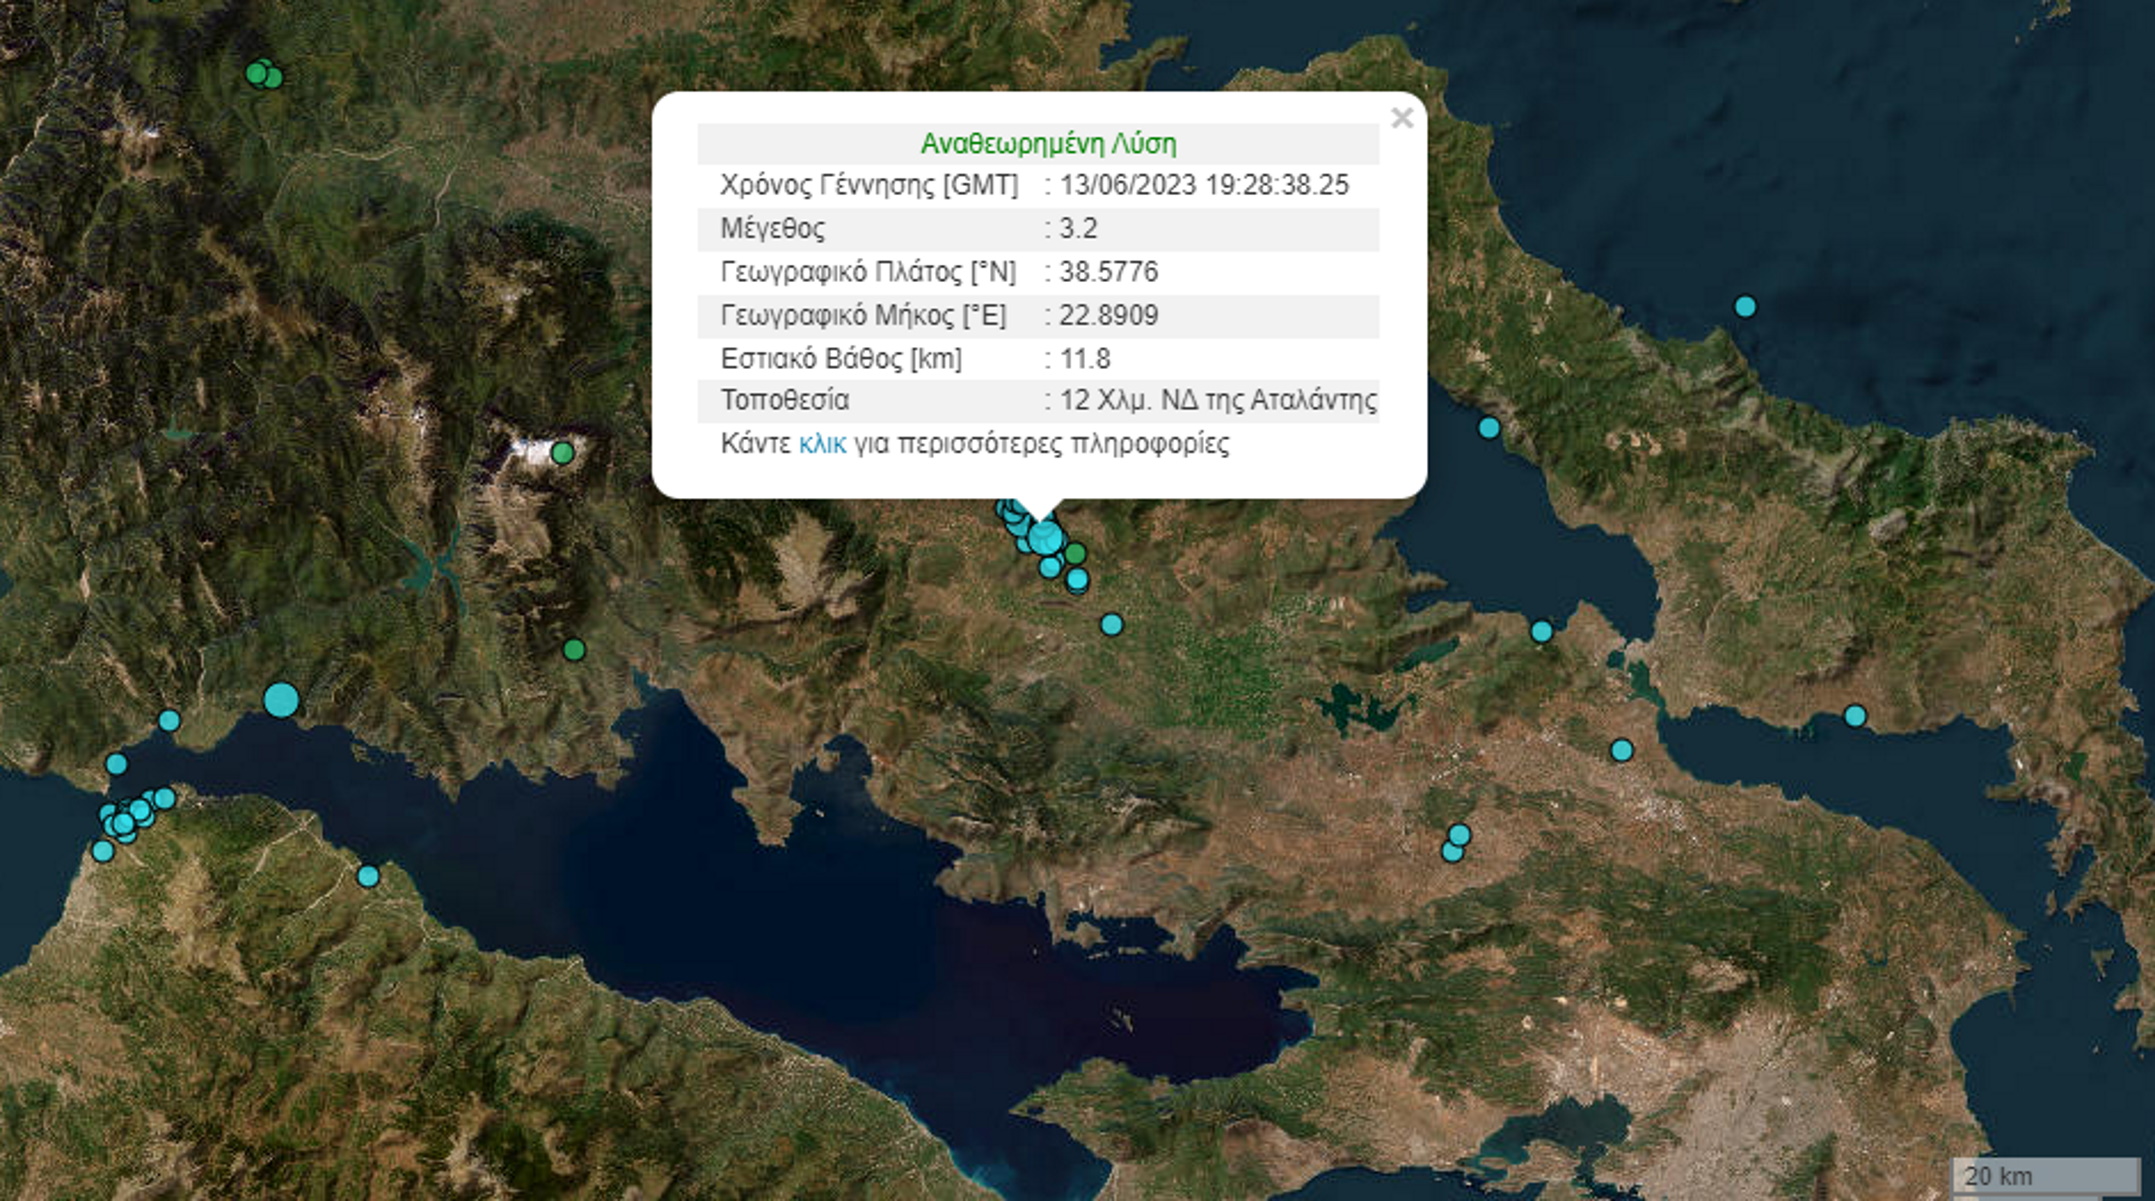Select the cyan marker farthest east on the map
2155x1201 pixels.
(x=1855, y=715)
